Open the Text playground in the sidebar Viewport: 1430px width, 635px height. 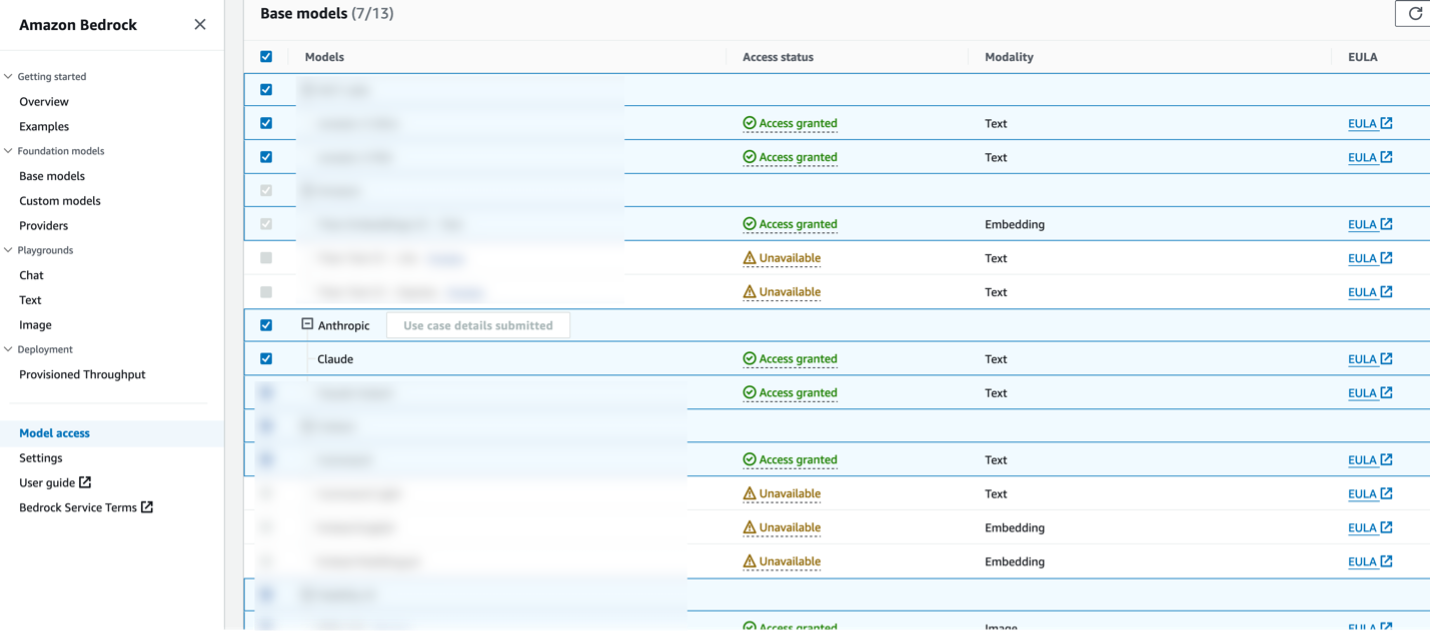(x=30, y=300)
